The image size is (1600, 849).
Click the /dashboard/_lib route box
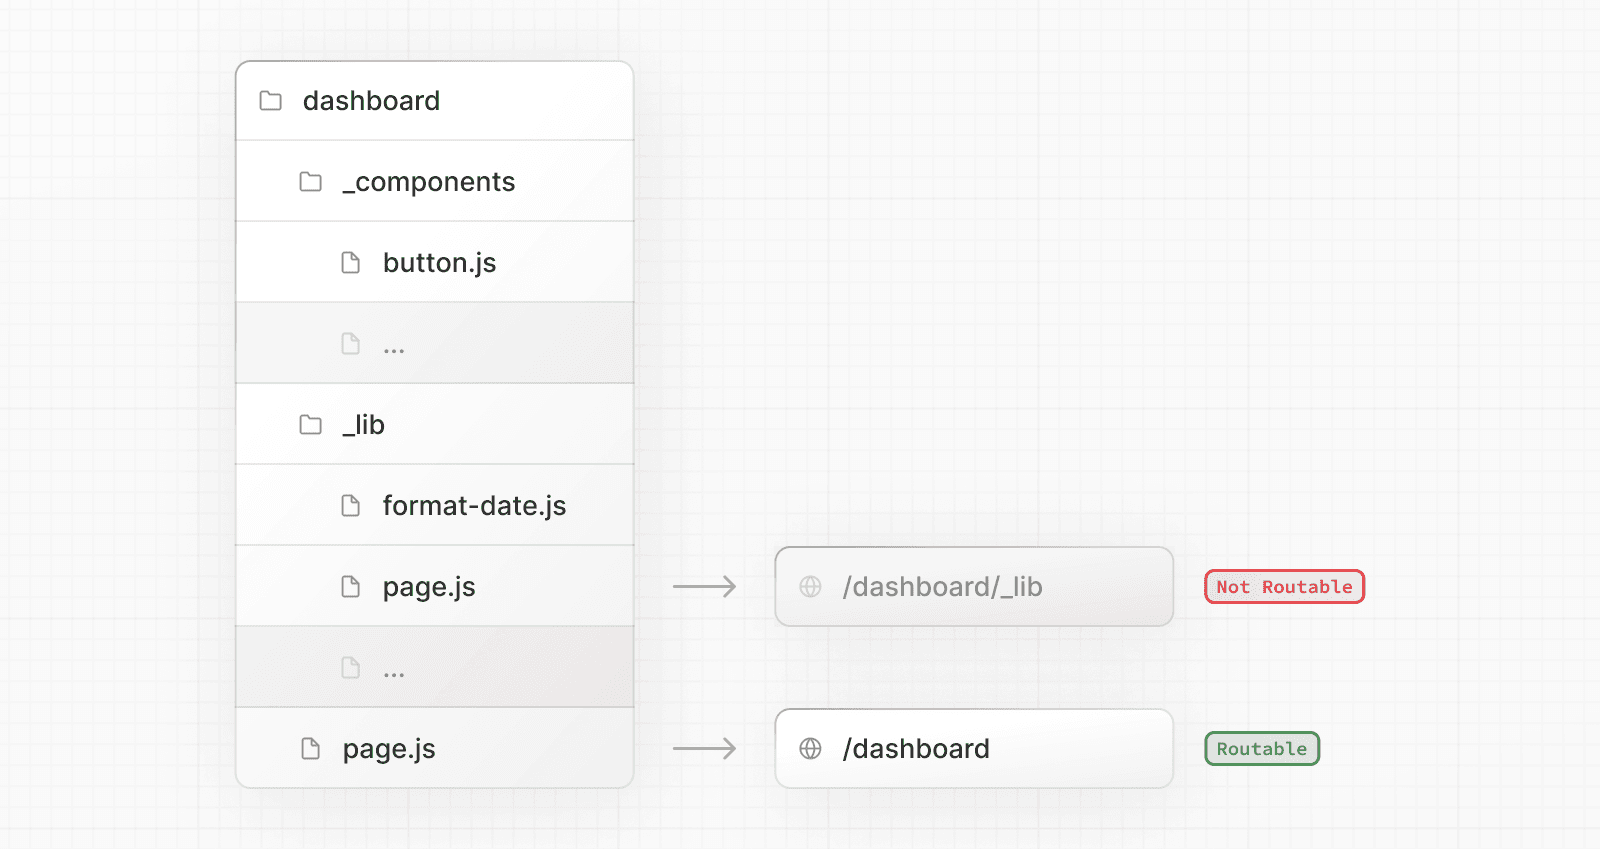tap(974, 587)
